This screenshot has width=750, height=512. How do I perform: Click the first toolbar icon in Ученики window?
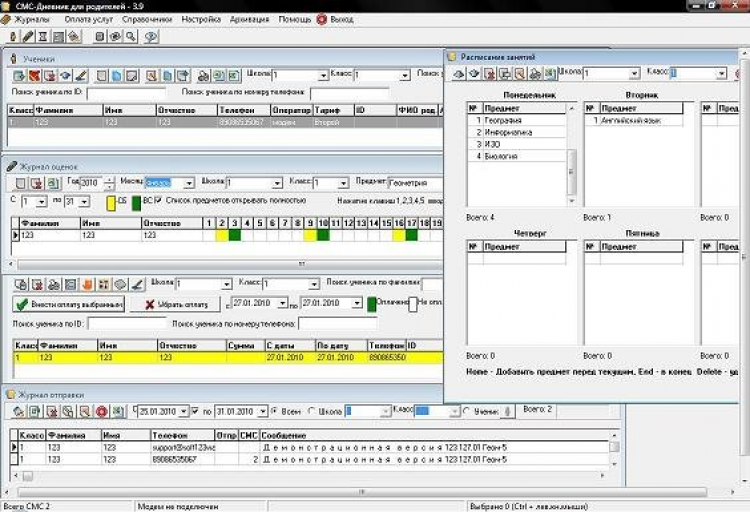click(19, 76)
